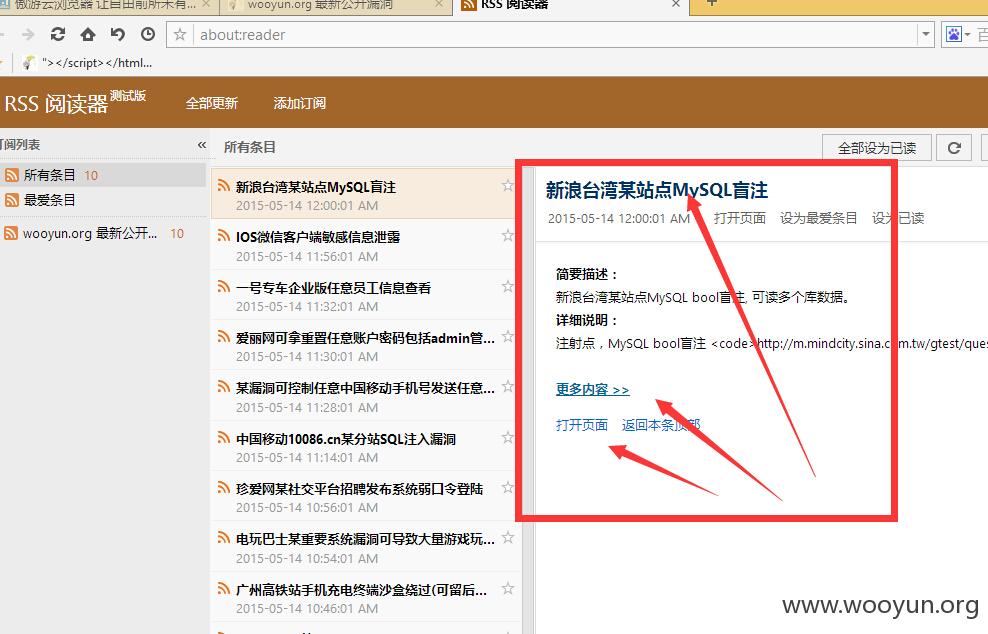Image resolution: width=988 pixels, height=634 pixels.
Task: Open a new browser tab
Action: click(711, 4)
